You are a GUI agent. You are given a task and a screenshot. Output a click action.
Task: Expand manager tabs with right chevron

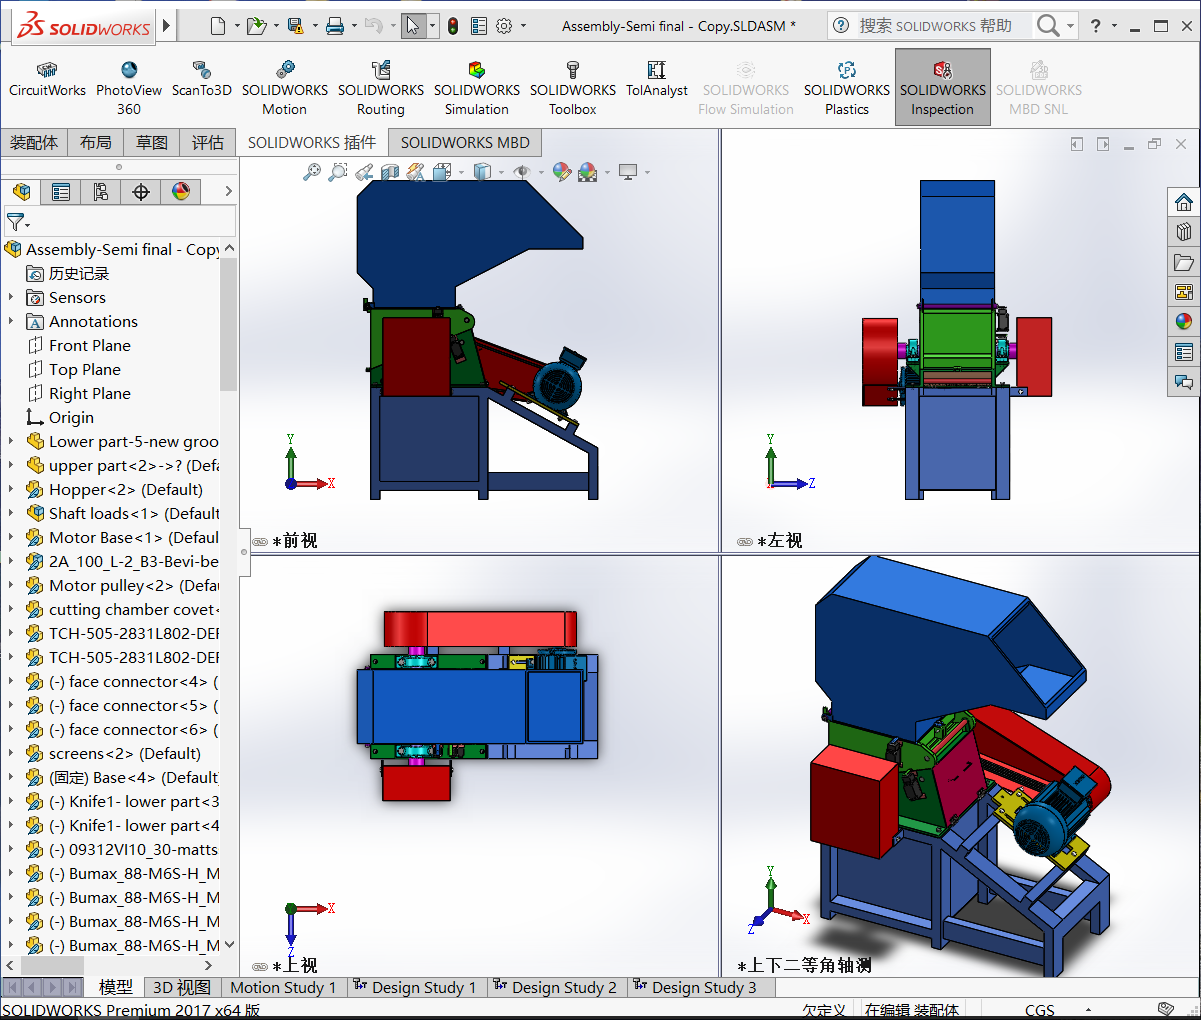tap(228, 191)
